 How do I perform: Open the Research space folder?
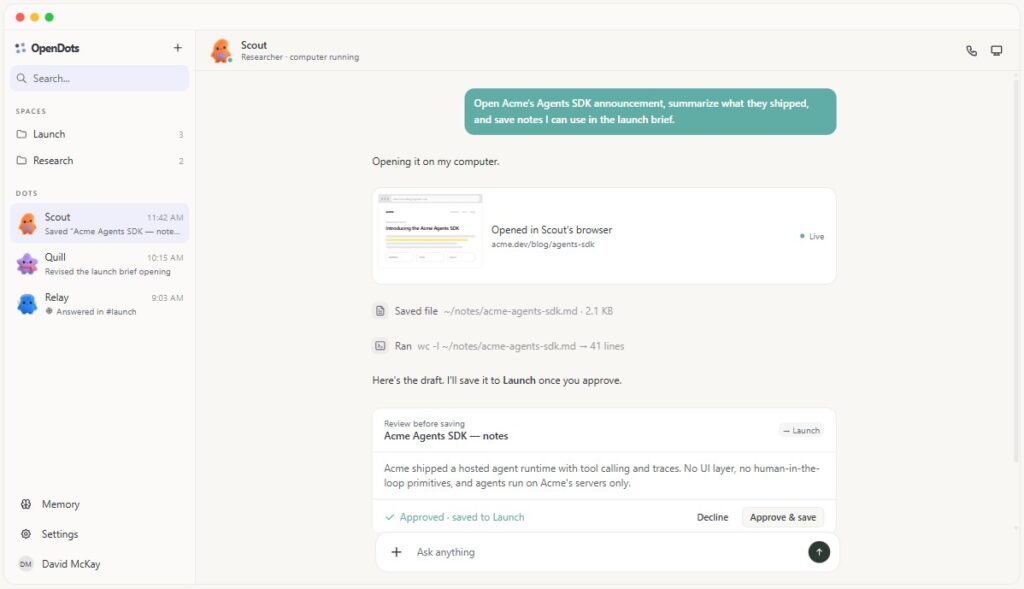99,161
